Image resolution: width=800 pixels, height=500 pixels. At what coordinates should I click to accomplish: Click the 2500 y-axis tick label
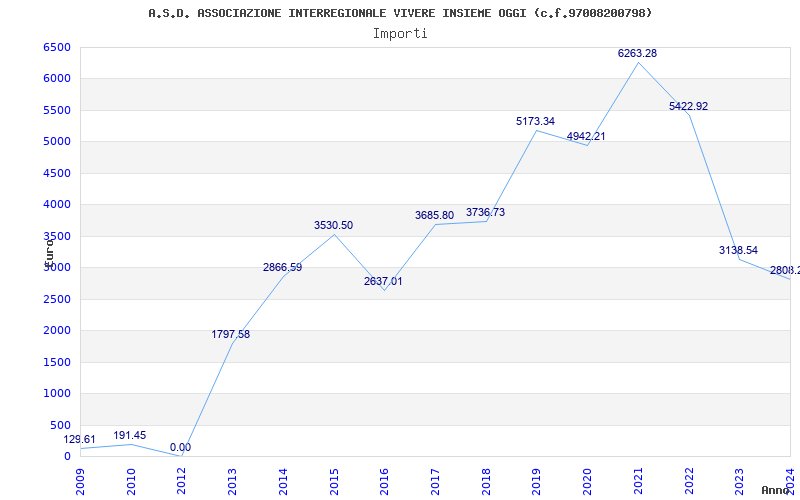pos(57,299)
